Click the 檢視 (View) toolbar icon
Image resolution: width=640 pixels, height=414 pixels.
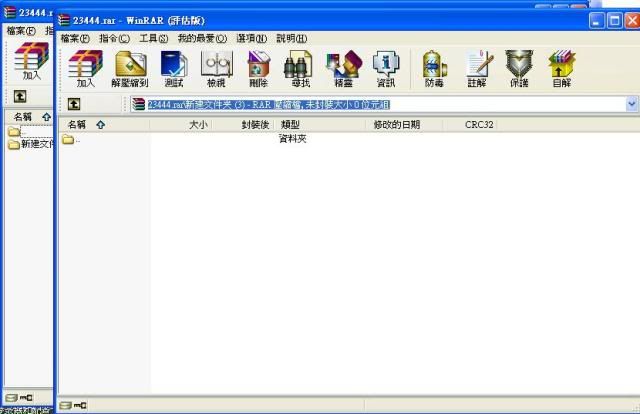click(216, 68)
